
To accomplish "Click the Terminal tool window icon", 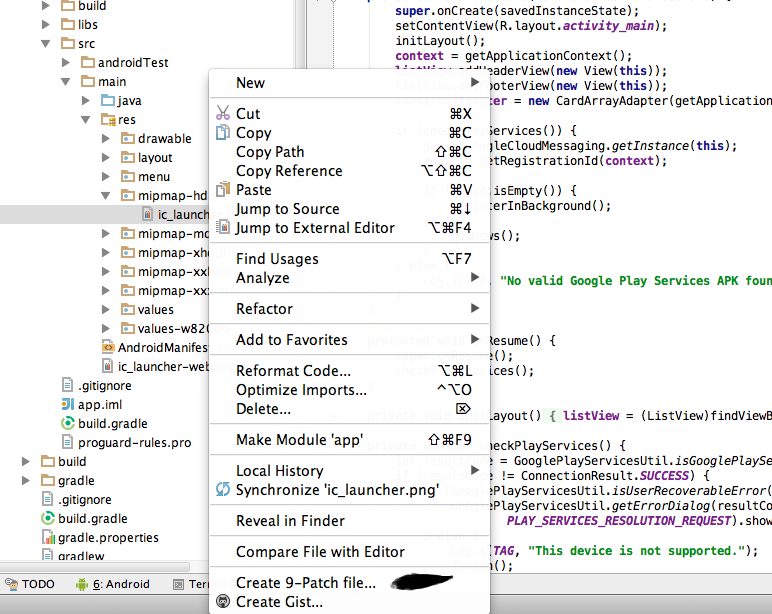I will click(178, 584).
